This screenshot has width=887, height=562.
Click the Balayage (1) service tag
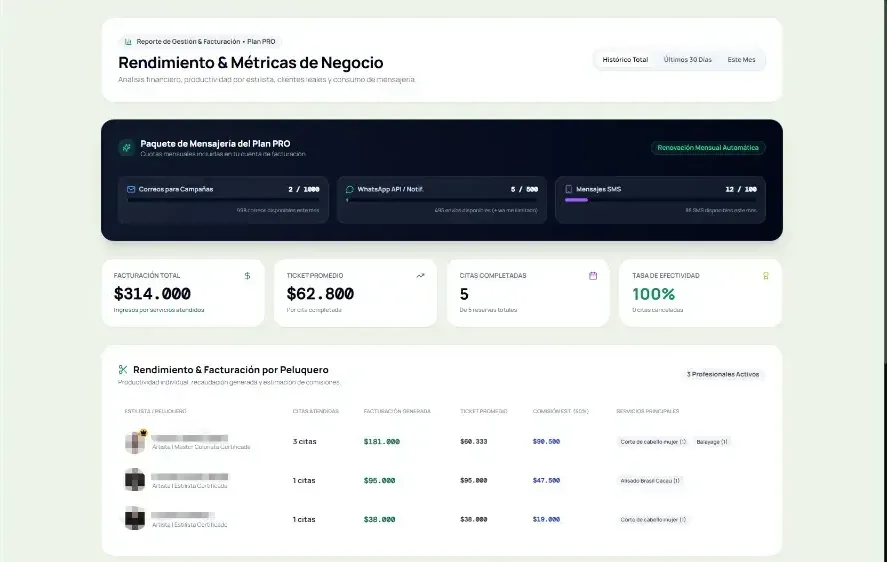pyautogui.click(x=712, y=441)
